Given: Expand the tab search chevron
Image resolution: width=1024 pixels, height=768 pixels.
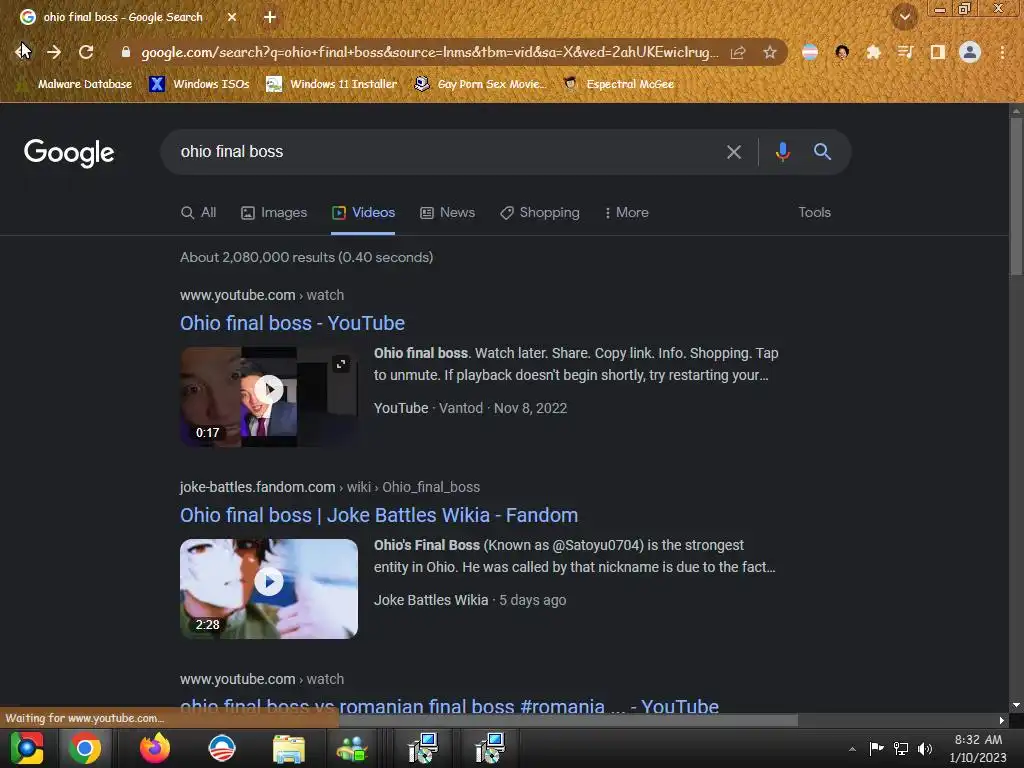Looking at the screenshot, I should (x=905, y=17).
